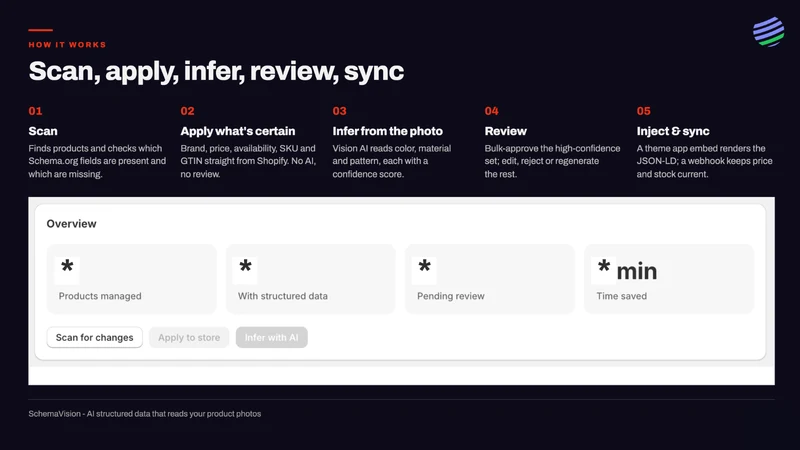Click the 'Vision AI reads color, material' description
Image resolution: width=800 pixels, height=450 pixels.
tap(392, 161)
